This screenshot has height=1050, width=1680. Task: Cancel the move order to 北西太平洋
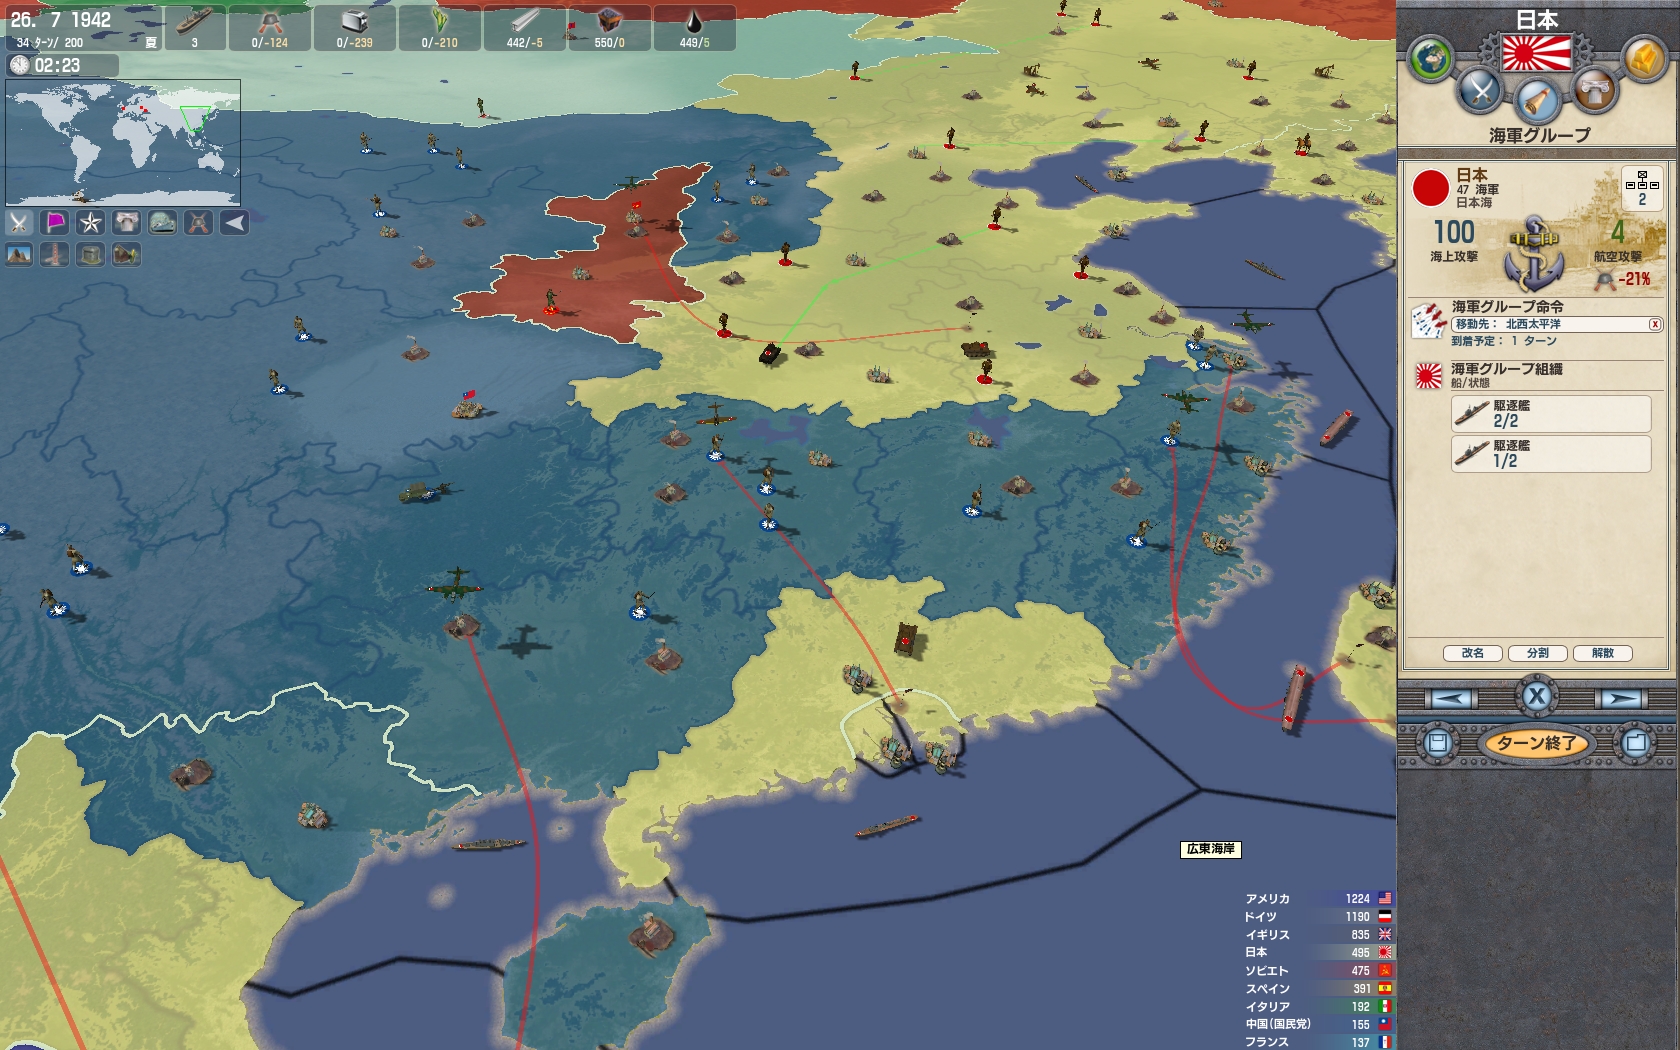tap(1655, 324)
